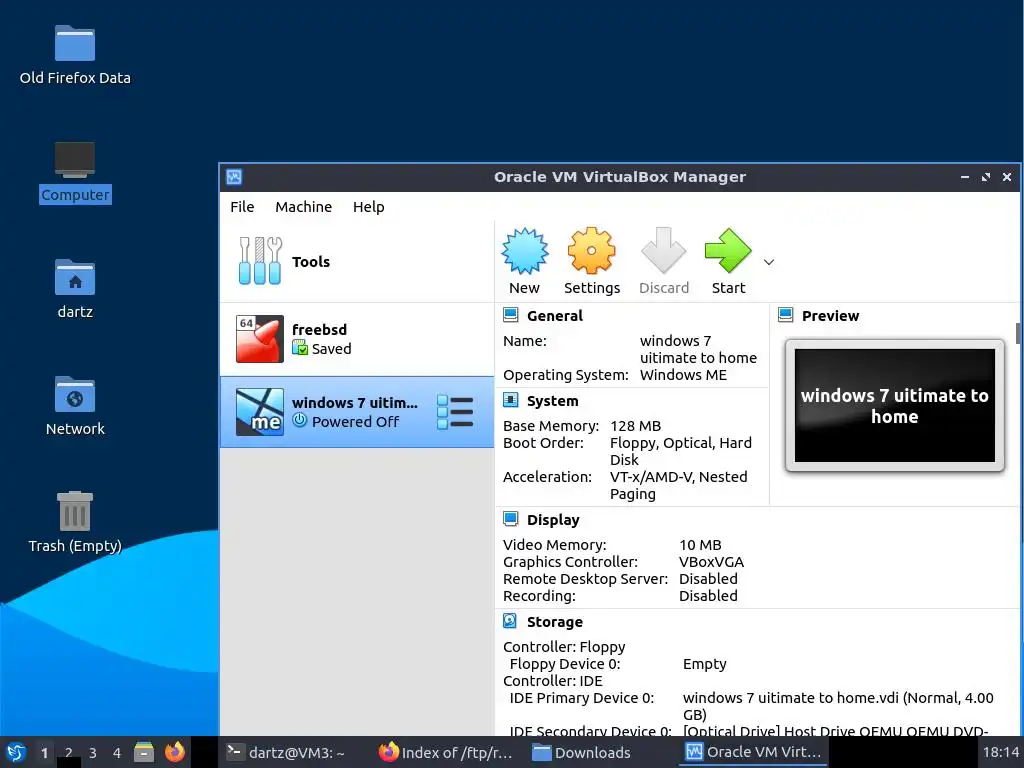Start the VM with the green arrow

[728, 251]
